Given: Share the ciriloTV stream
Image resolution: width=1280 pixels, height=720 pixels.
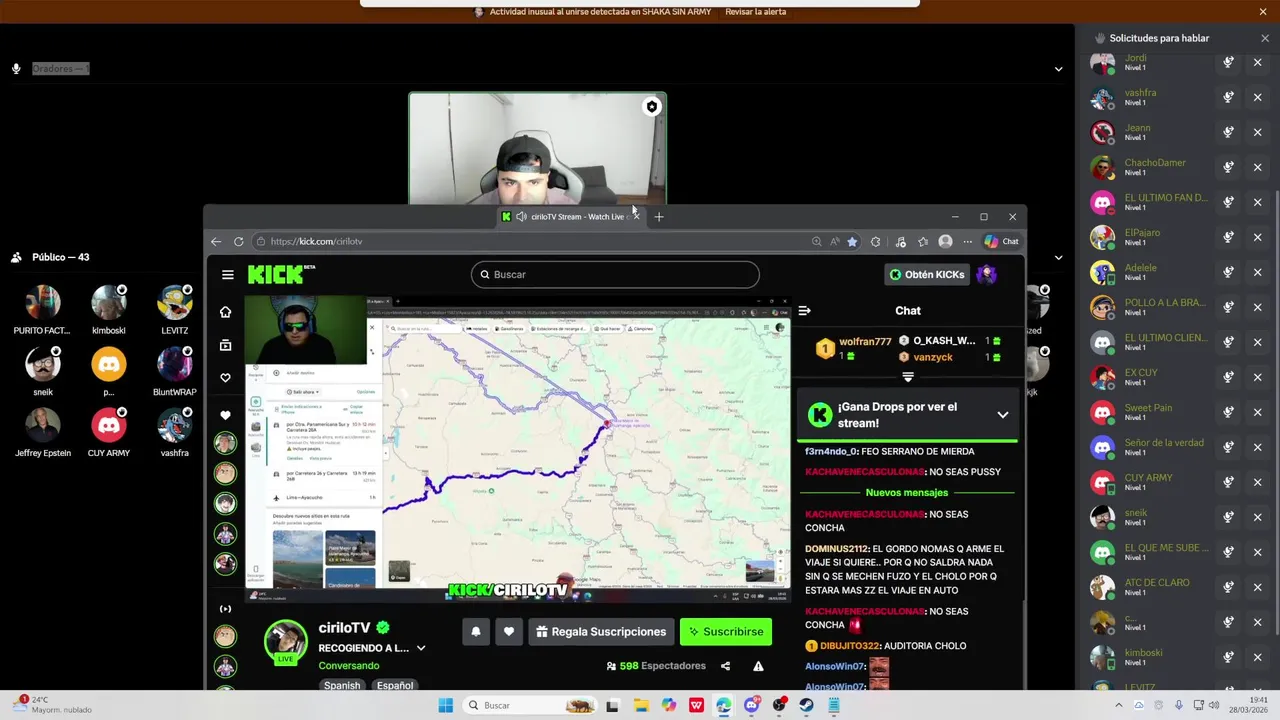Looking at the screenshot, I should pyautogui.click(x=725, y=666).
